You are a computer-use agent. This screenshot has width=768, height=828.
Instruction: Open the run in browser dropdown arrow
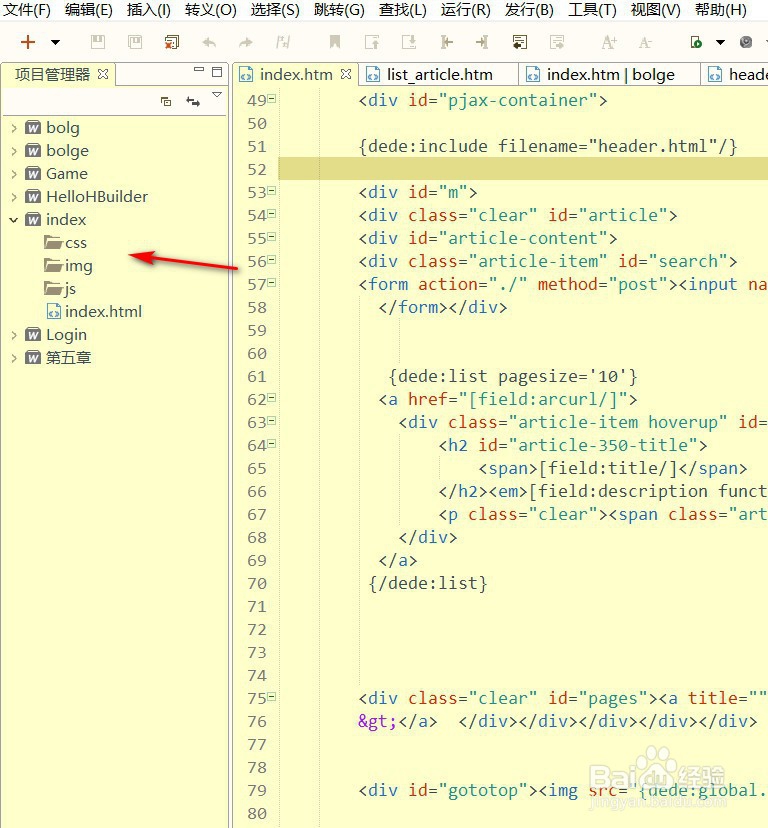tap(720, 42)
